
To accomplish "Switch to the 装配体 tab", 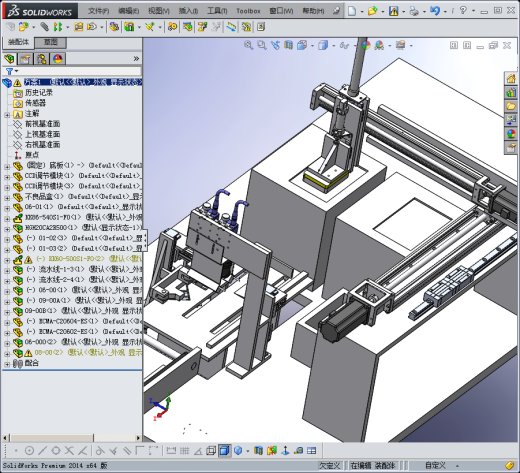I will point(18,42).
